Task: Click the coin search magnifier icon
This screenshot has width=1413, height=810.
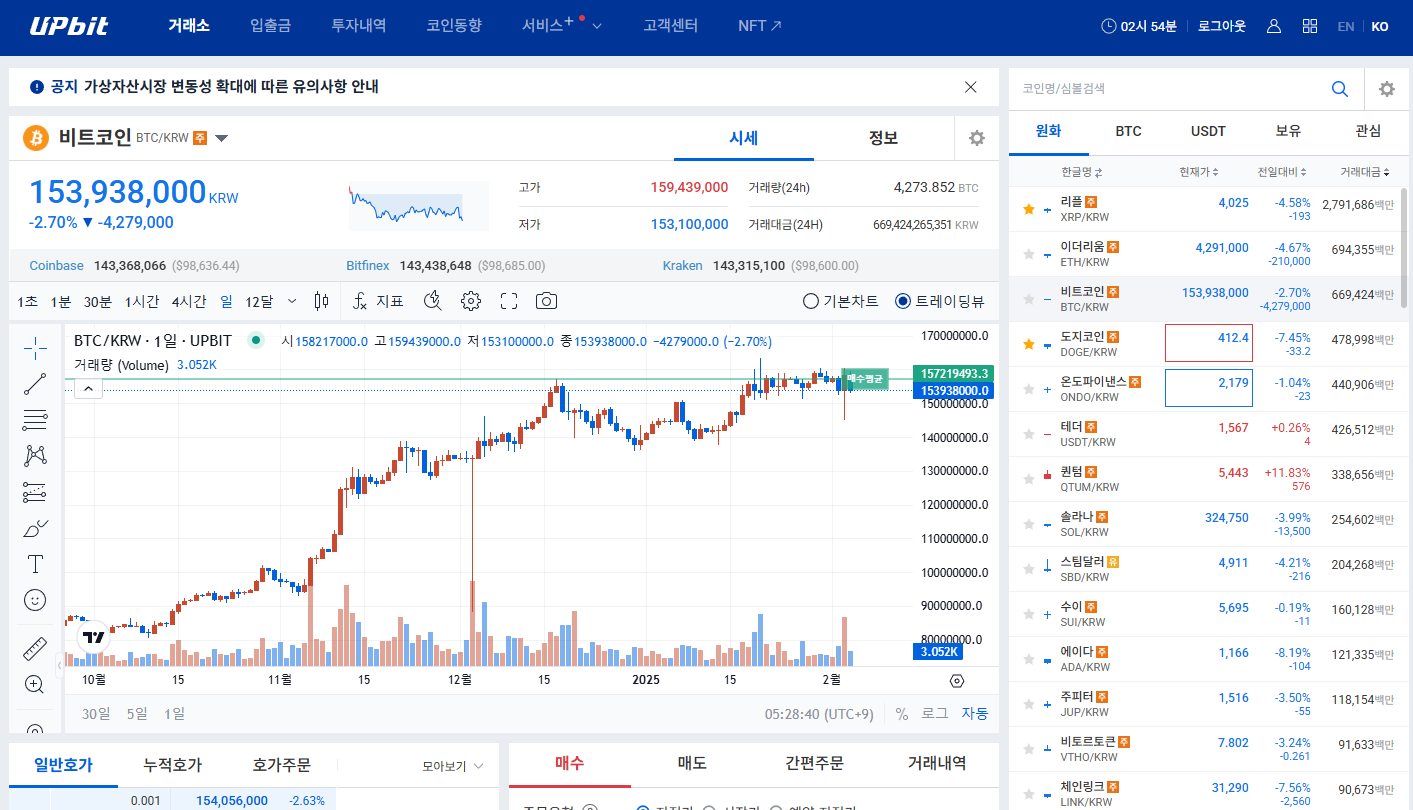Action: (x=1340, y=89)
